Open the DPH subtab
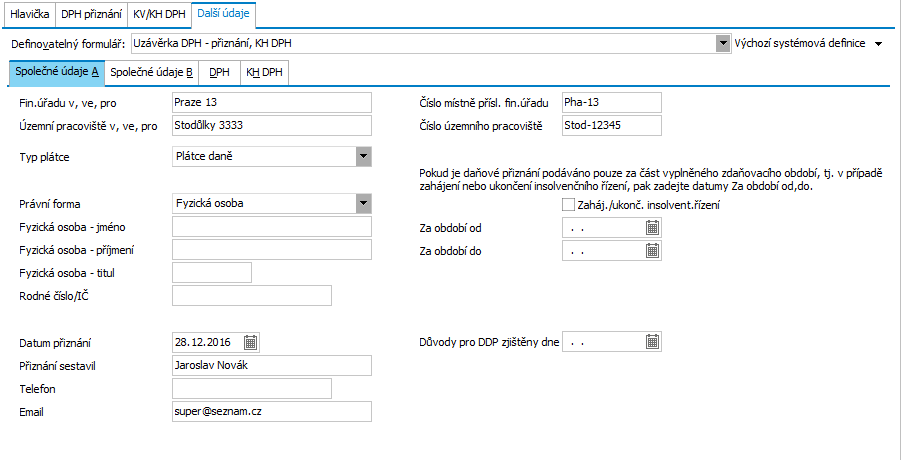Viewport: 902px width, 460px height. (x=219, y=72)
